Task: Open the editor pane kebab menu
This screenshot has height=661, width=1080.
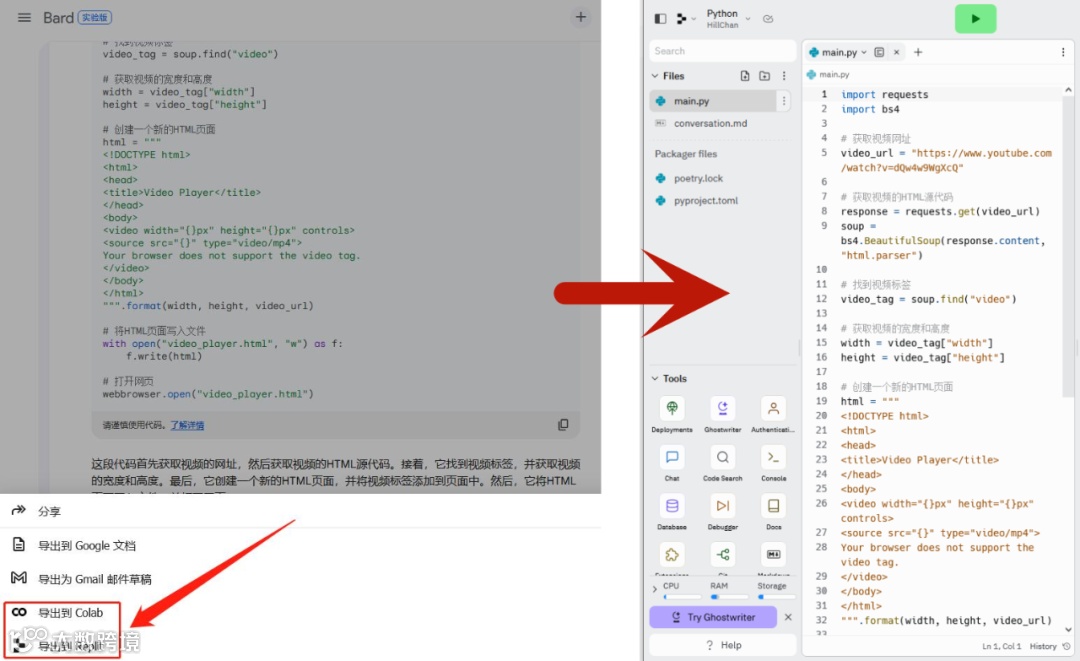Action: click(1063, 52)
